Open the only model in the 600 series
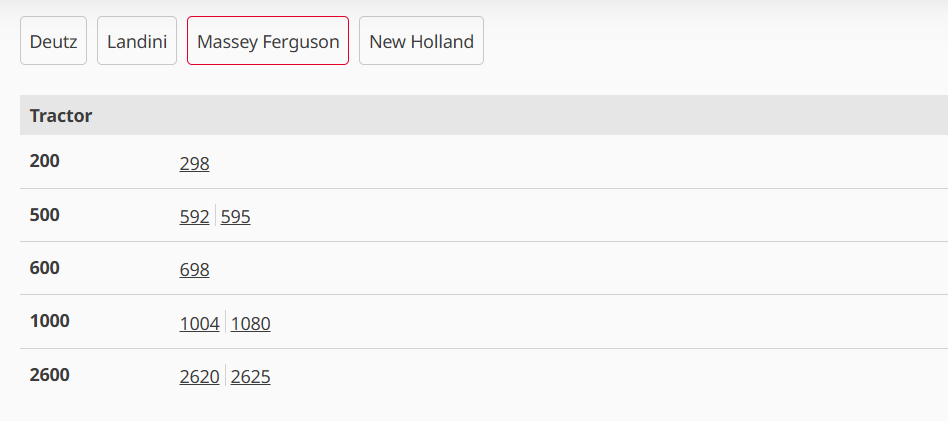 pyautogui.click(x=195, y=269)
